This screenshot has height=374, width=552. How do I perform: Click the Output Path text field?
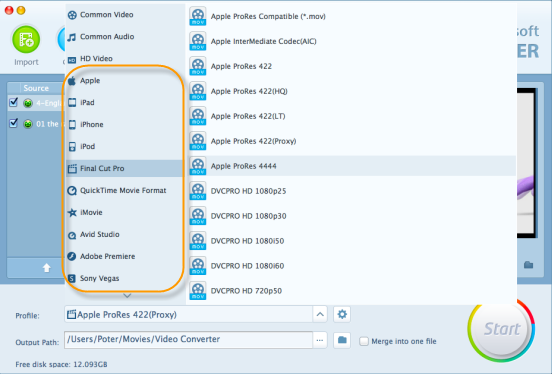tap(188, 340)
